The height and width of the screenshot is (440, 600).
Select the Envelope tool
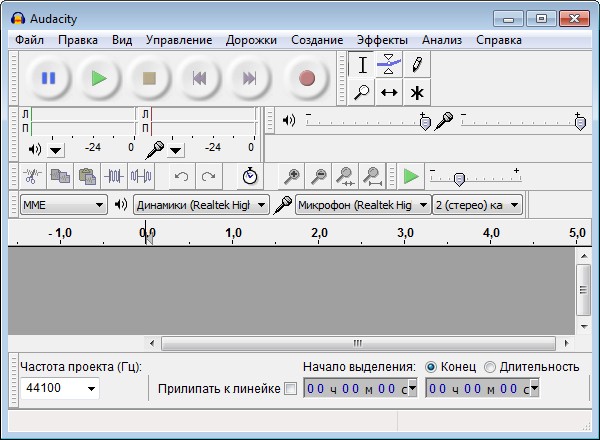(390, 65)
